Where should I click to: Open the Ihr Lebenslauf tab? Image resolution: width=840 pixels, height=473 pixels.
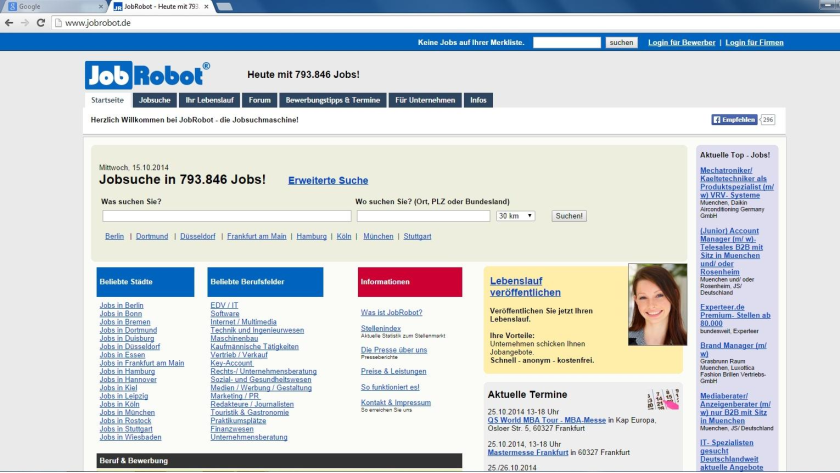point(209,100)
